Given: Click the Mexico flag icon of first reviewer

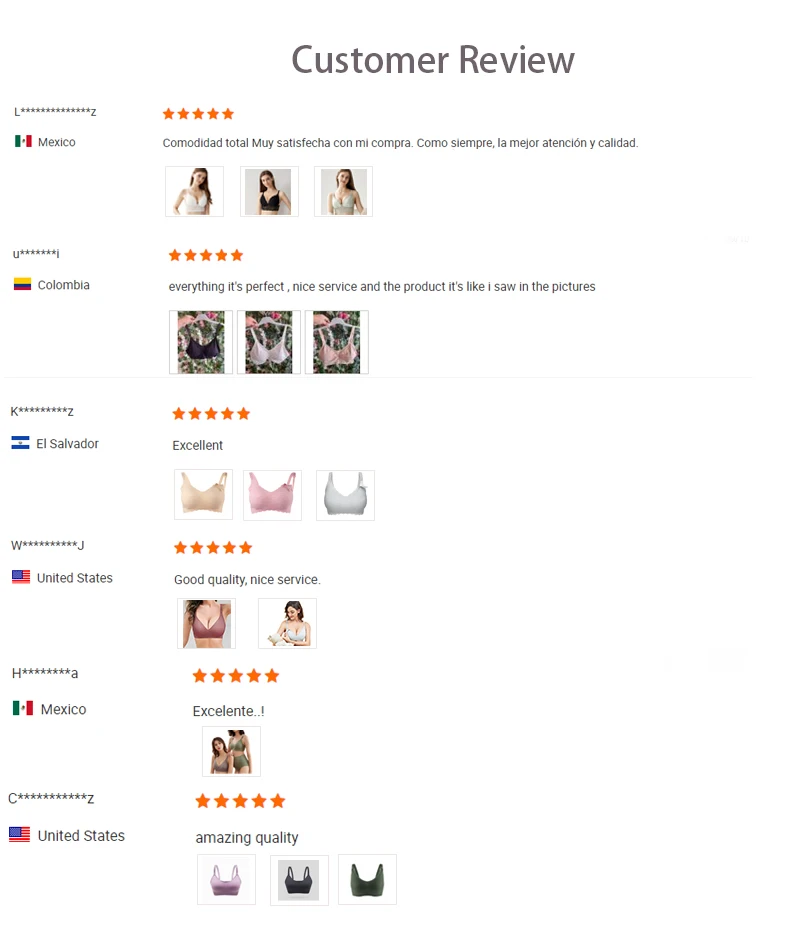Looking at the screenshot, I should point(23,141).
